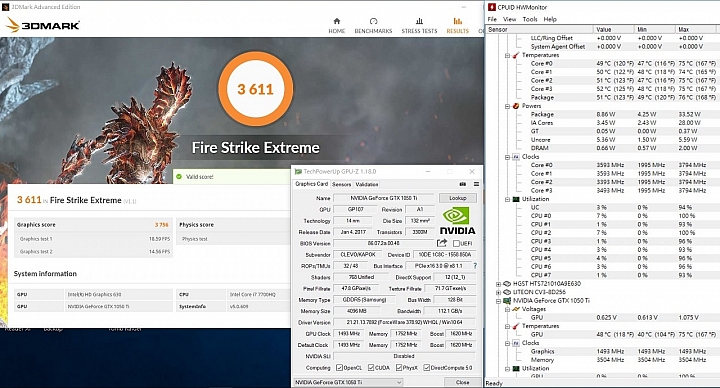The image size is (720, 388).
Task: Collapse the Temperatures node under CPU
Action: tap(507, 55)
